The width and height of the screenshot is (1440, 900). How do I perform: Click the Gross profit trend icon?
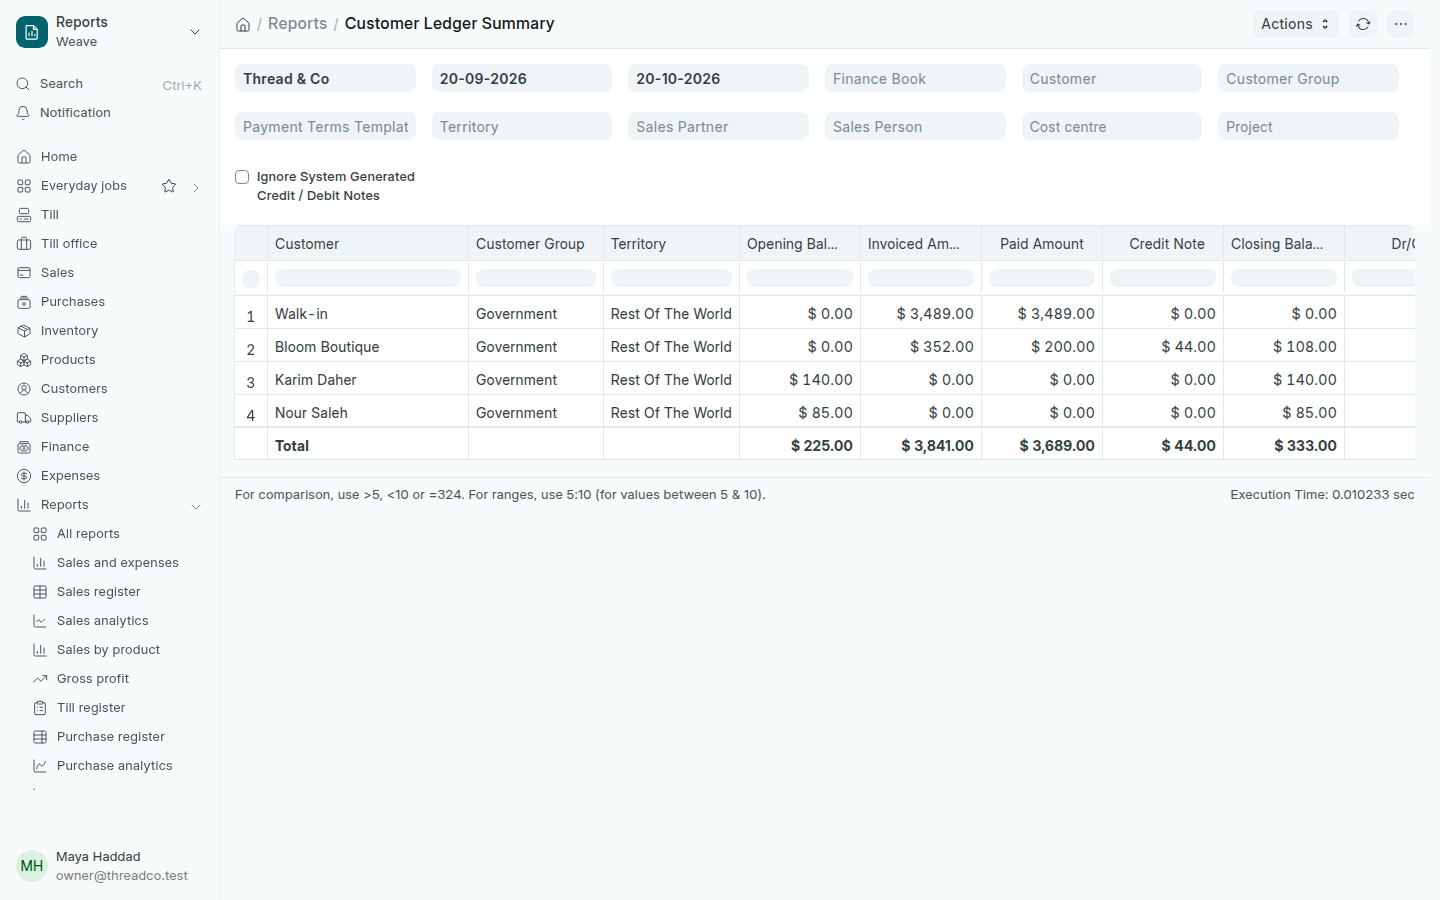pos(40,679)
